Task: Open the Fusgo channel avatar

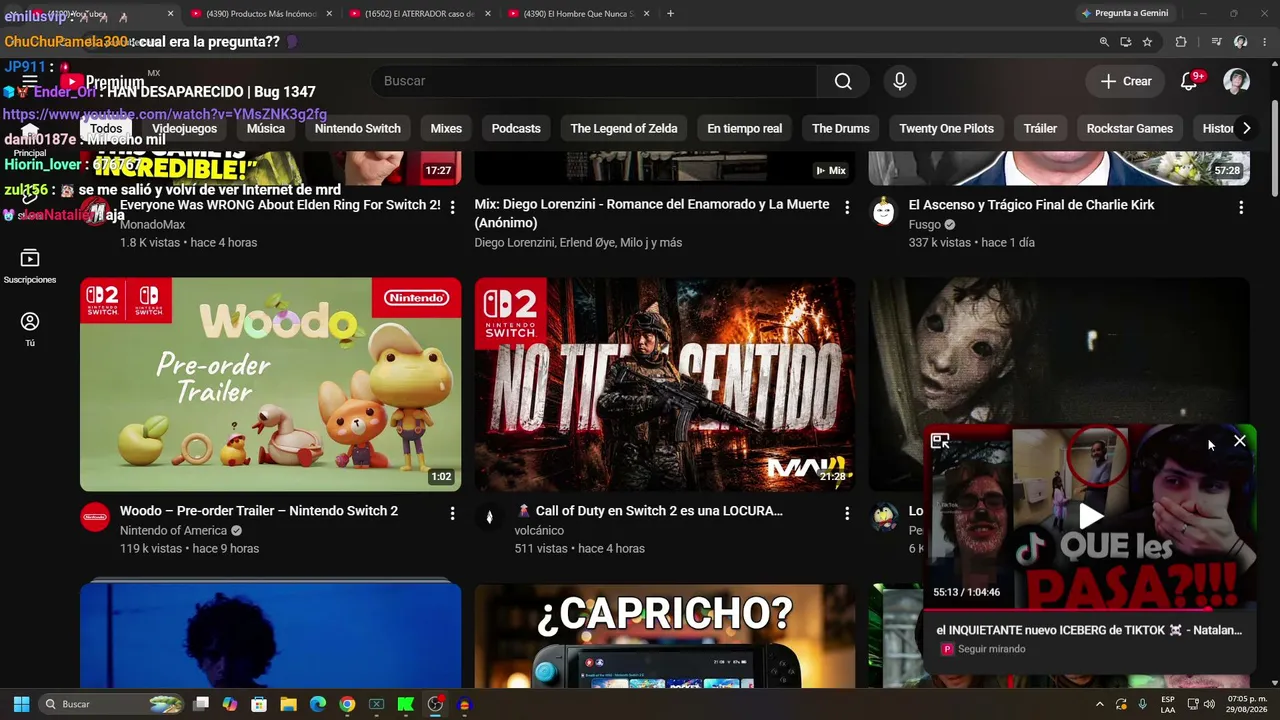Action: pyautogui.click(x=884, y=211)
